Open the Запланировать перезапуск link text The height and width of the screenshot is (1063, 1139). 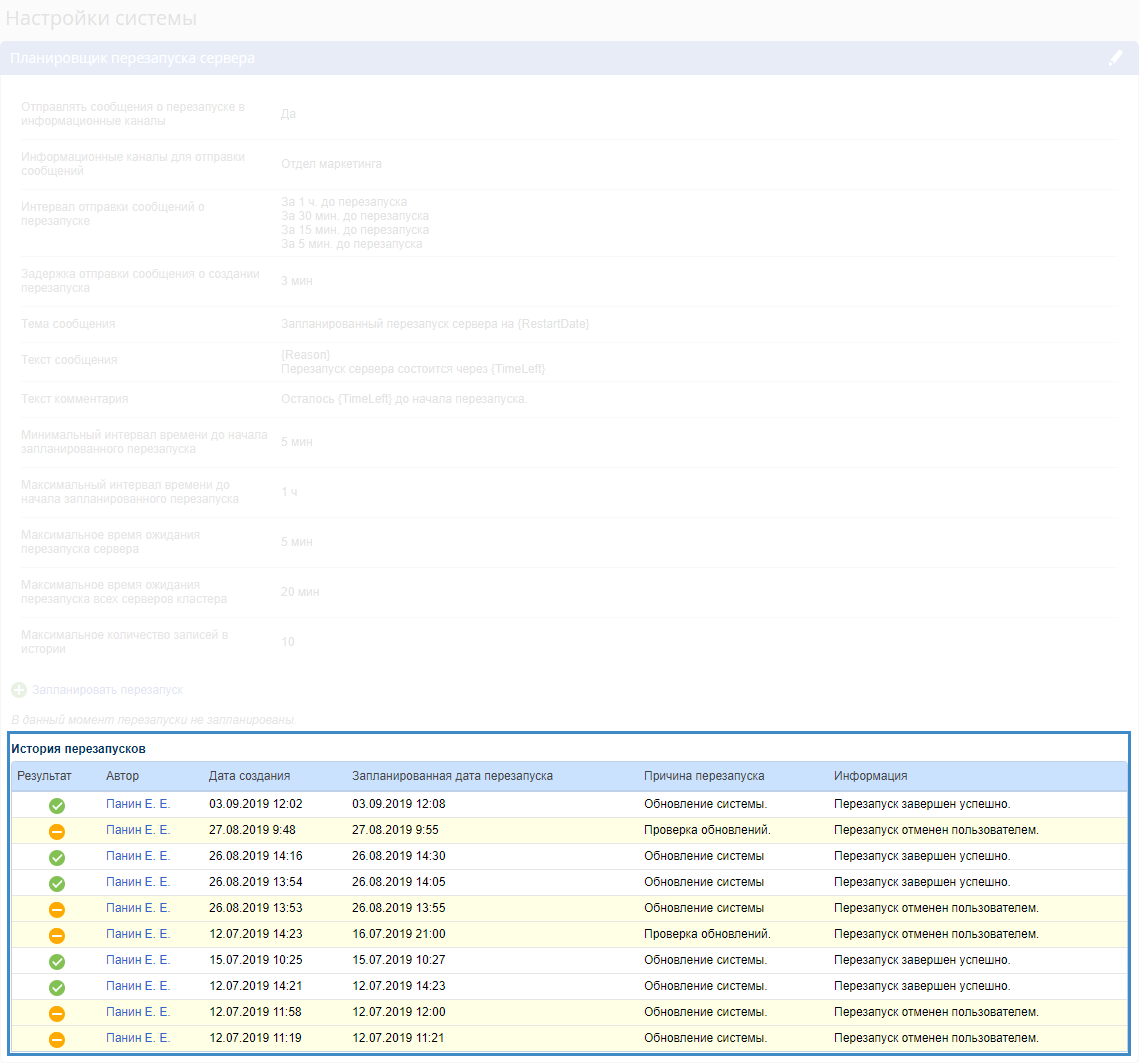tap(107, 690)
